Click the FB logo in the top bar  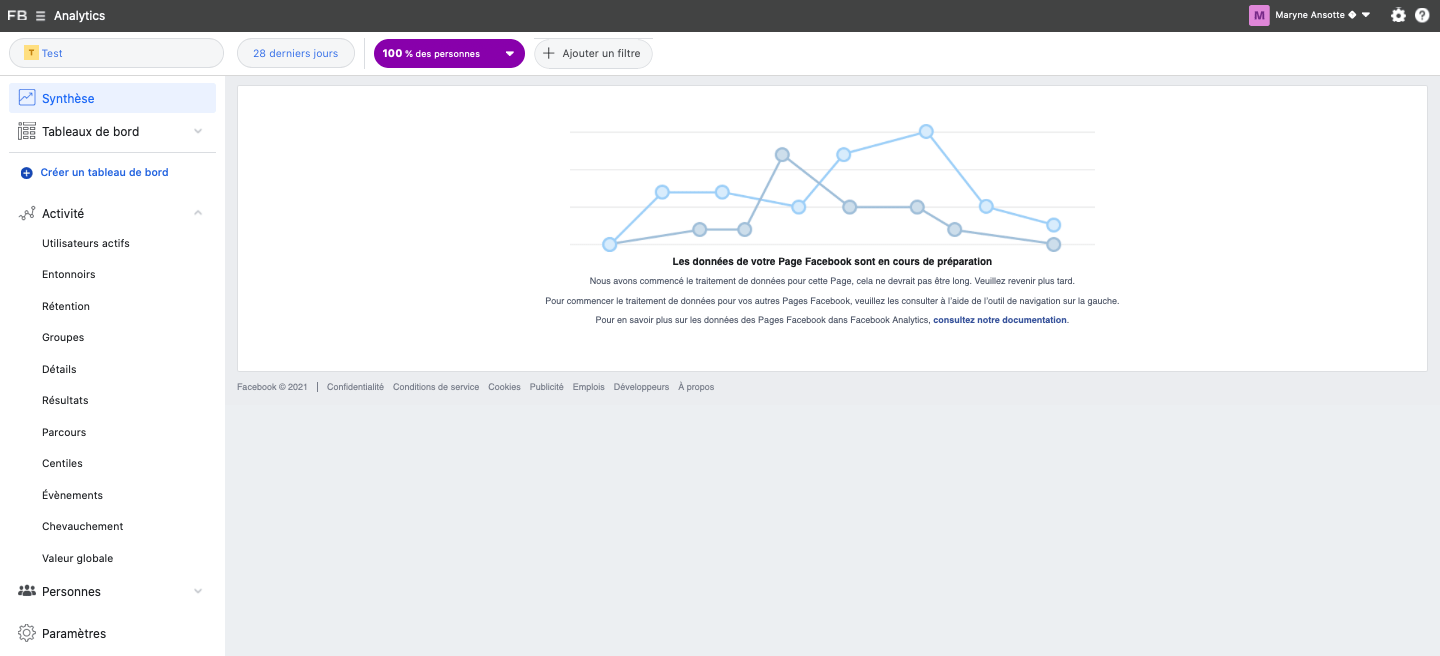click(16, 15)
